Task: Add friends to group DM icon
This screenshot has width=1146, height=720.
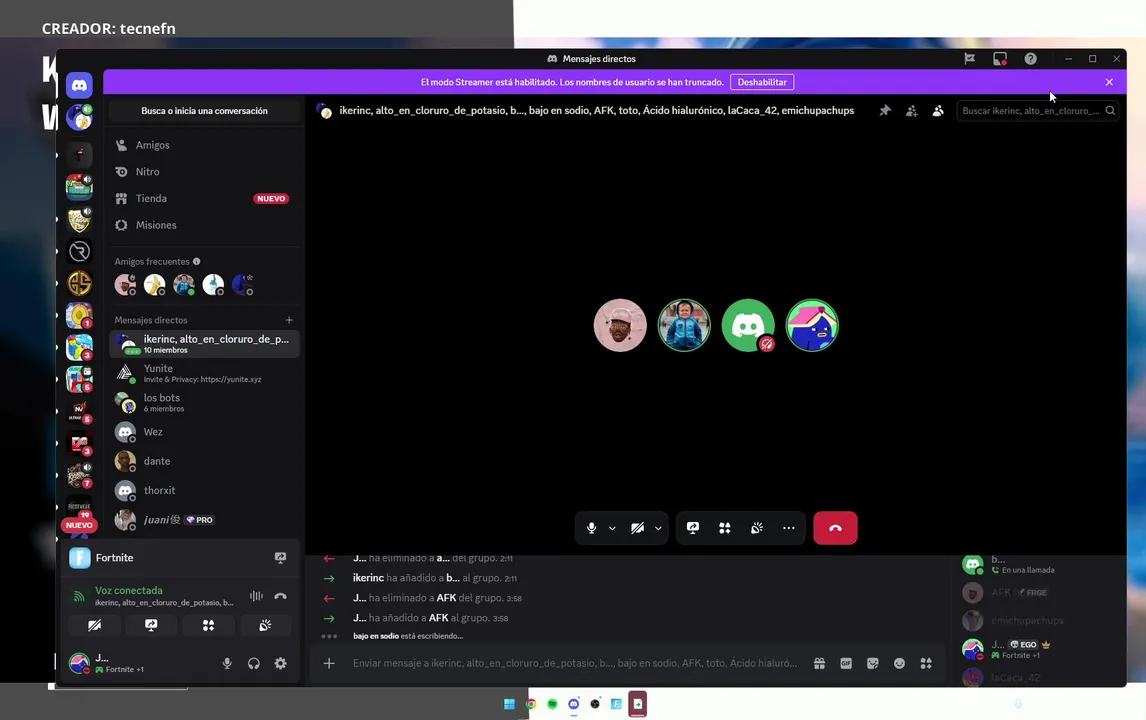Action: pos(911,111)
